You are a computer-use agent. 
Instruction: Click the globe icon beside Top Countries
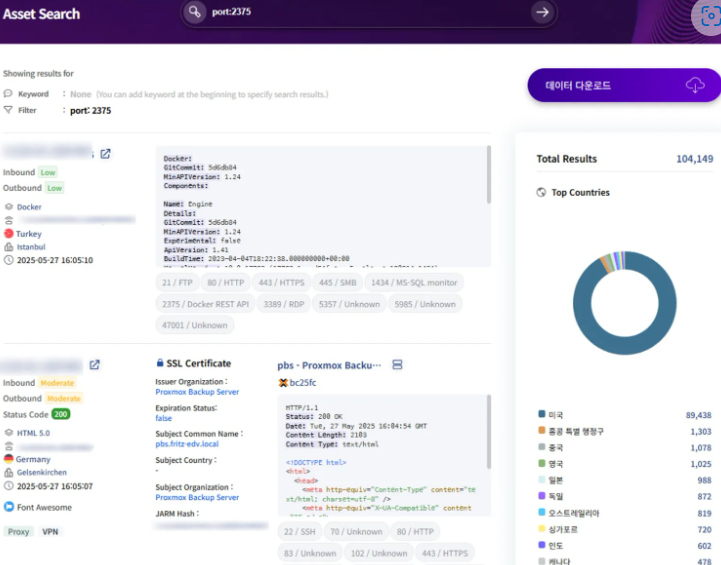coord(541,192)
